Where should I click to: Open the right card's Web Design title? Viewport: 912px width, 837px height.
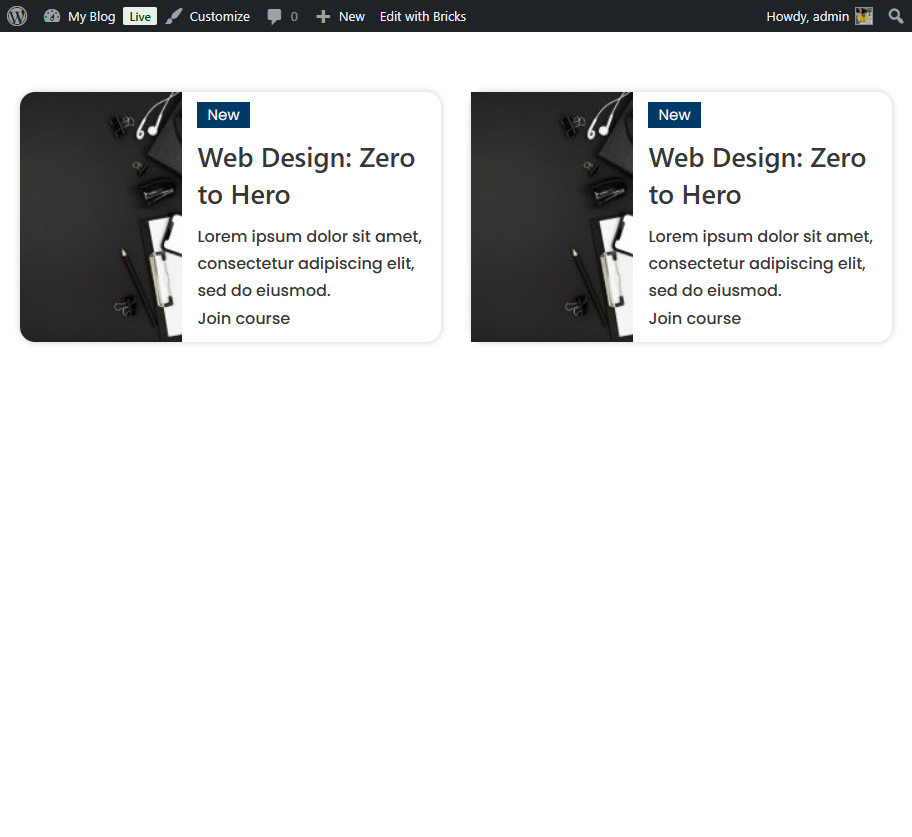tap(757, 176)
